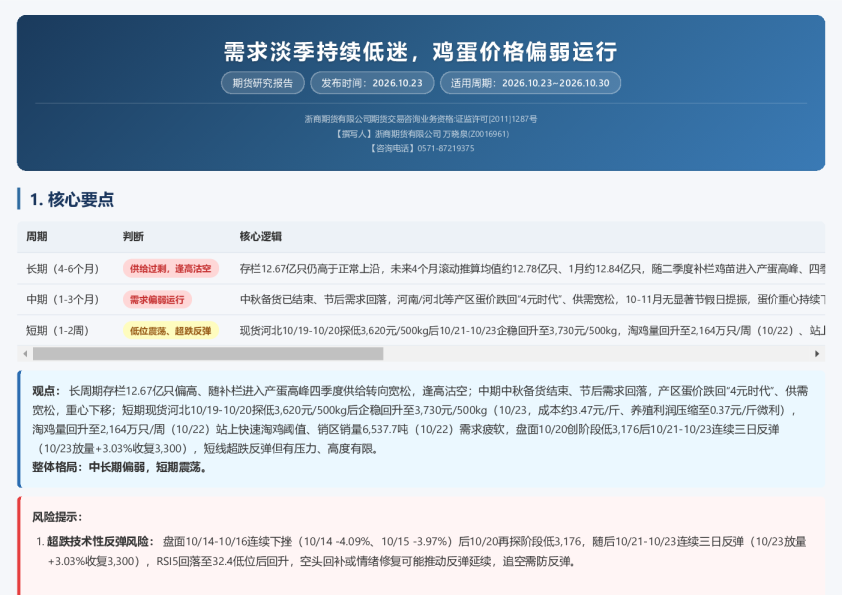Image resolution: width=842 pixels, height=595 pixels.
Task: Click the table's right scroll arrow
Action: [817, 354]
